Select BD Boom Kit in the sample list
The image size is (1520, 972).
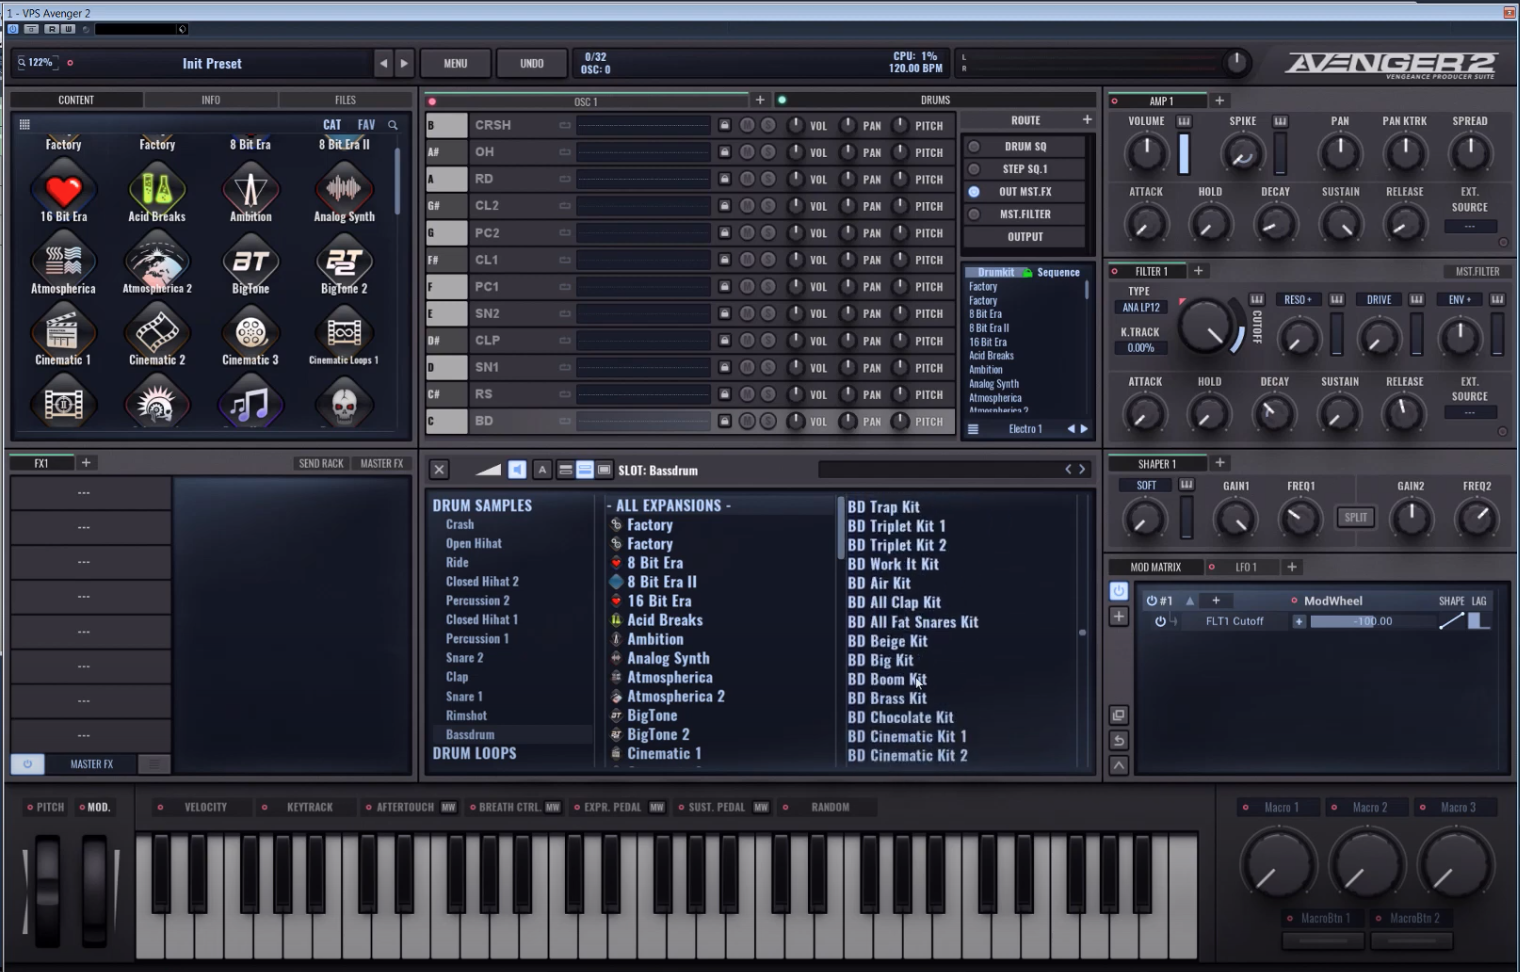click(887, 679)
